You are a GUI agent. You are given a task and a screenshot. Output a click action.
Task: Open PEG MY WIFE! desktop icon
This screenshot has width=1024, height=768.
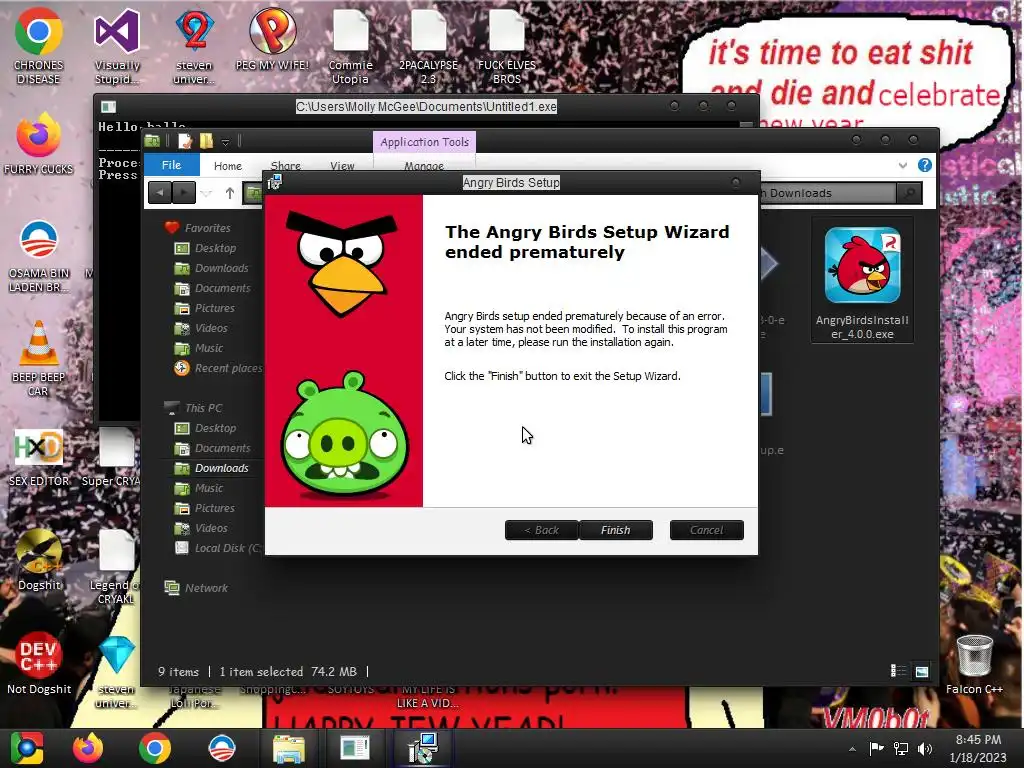click(272, 39)
